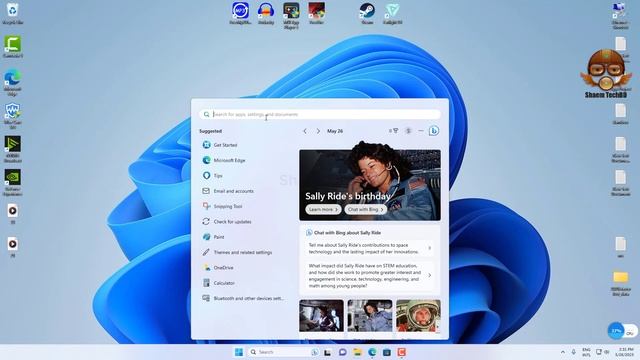The image size is (640, 360).
Task: Click Learn more about Sally Ride
Action: coord(323,209)
